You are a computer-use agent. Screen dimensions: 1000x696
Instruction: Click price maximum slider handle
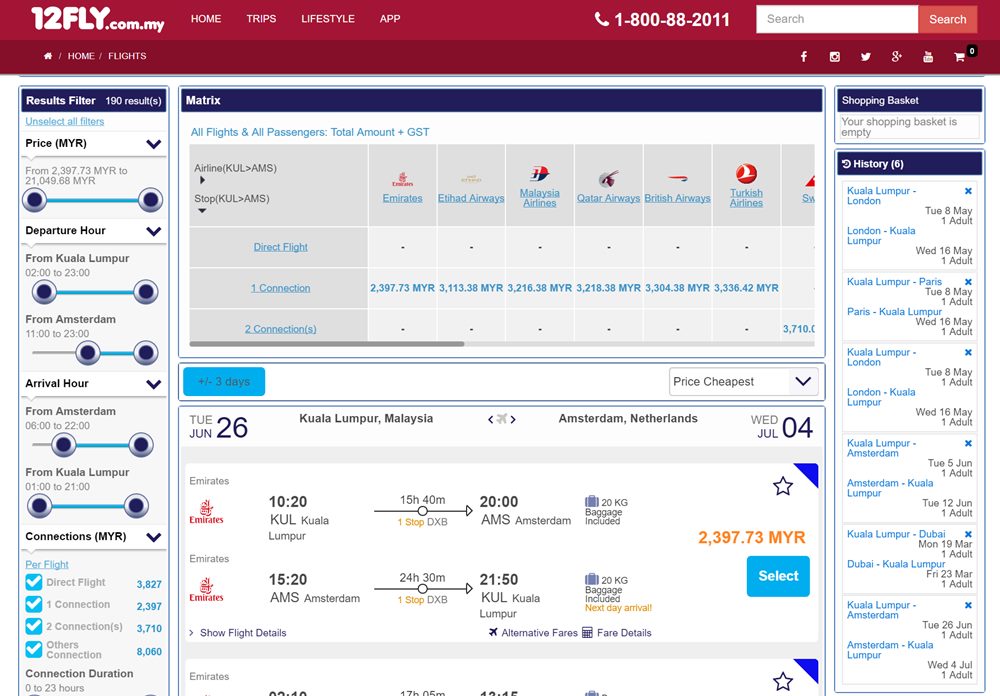pyautogui.click(x=151, y=200)
